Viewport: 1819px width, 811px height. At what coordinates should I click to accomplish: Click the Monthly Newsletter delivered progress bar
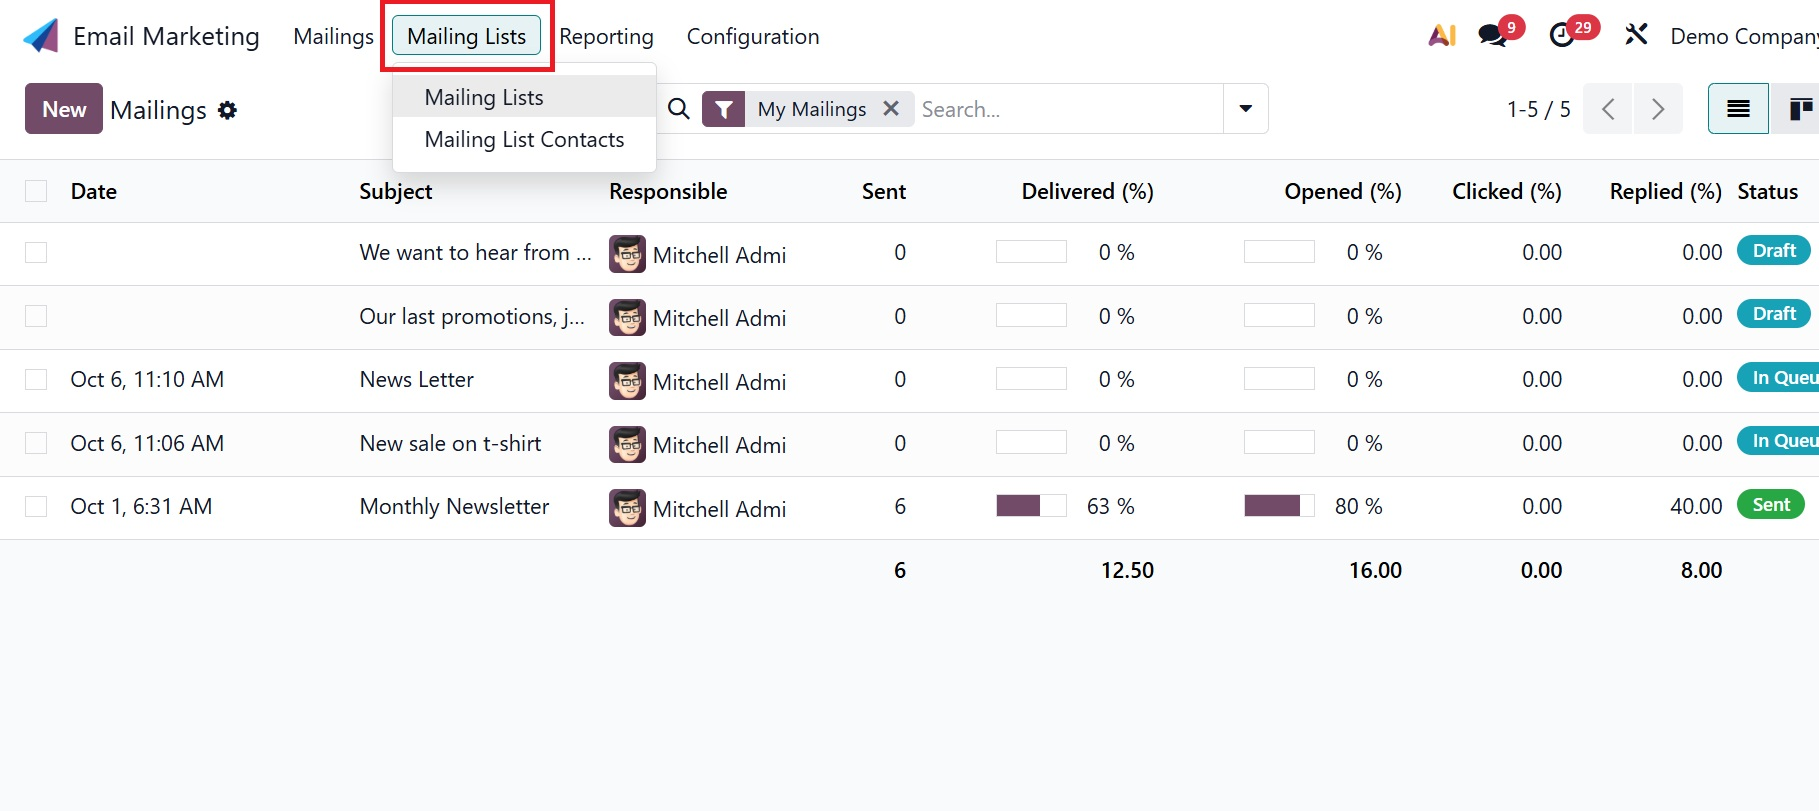coord(1031,506)
